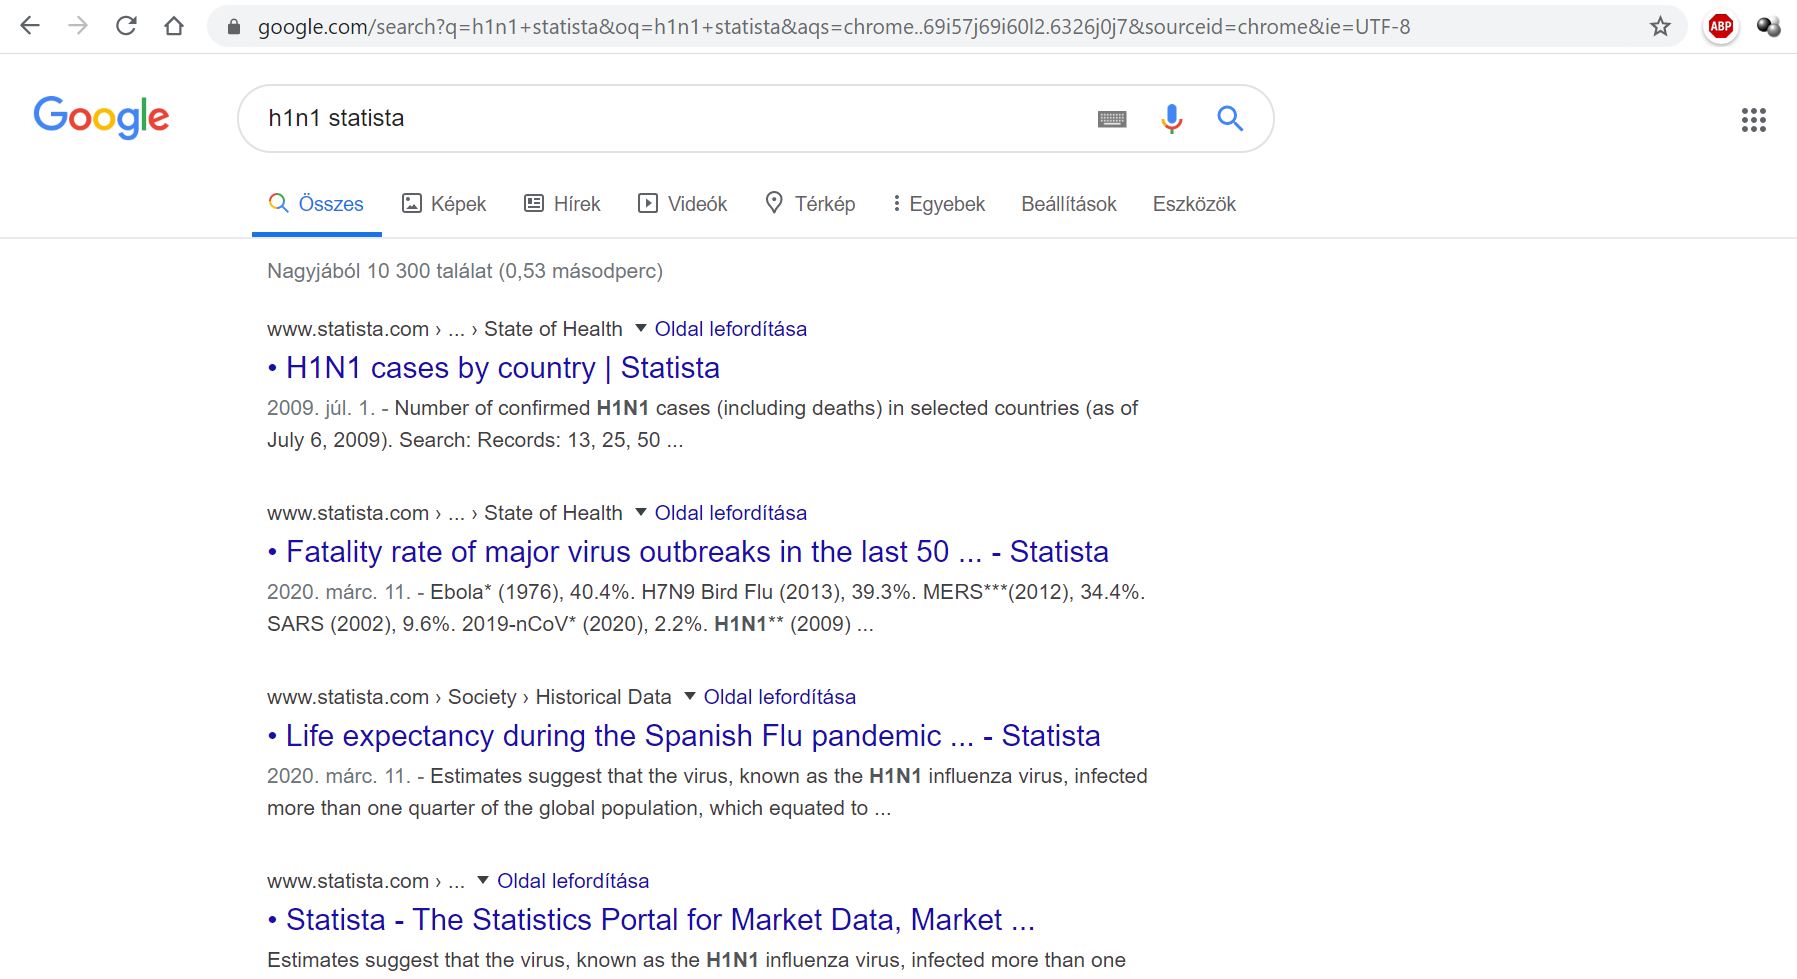Bookmark this page with the star icon

pyautogui.click(x=1660, y=27)
